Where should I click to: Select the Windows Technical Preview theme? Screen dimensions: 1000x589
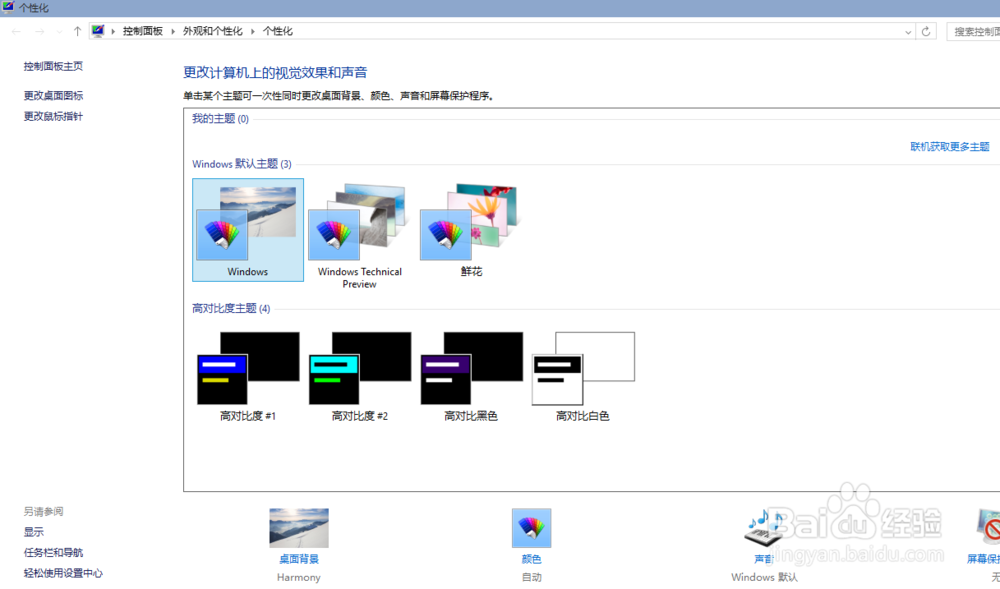(x=360, y=235)
